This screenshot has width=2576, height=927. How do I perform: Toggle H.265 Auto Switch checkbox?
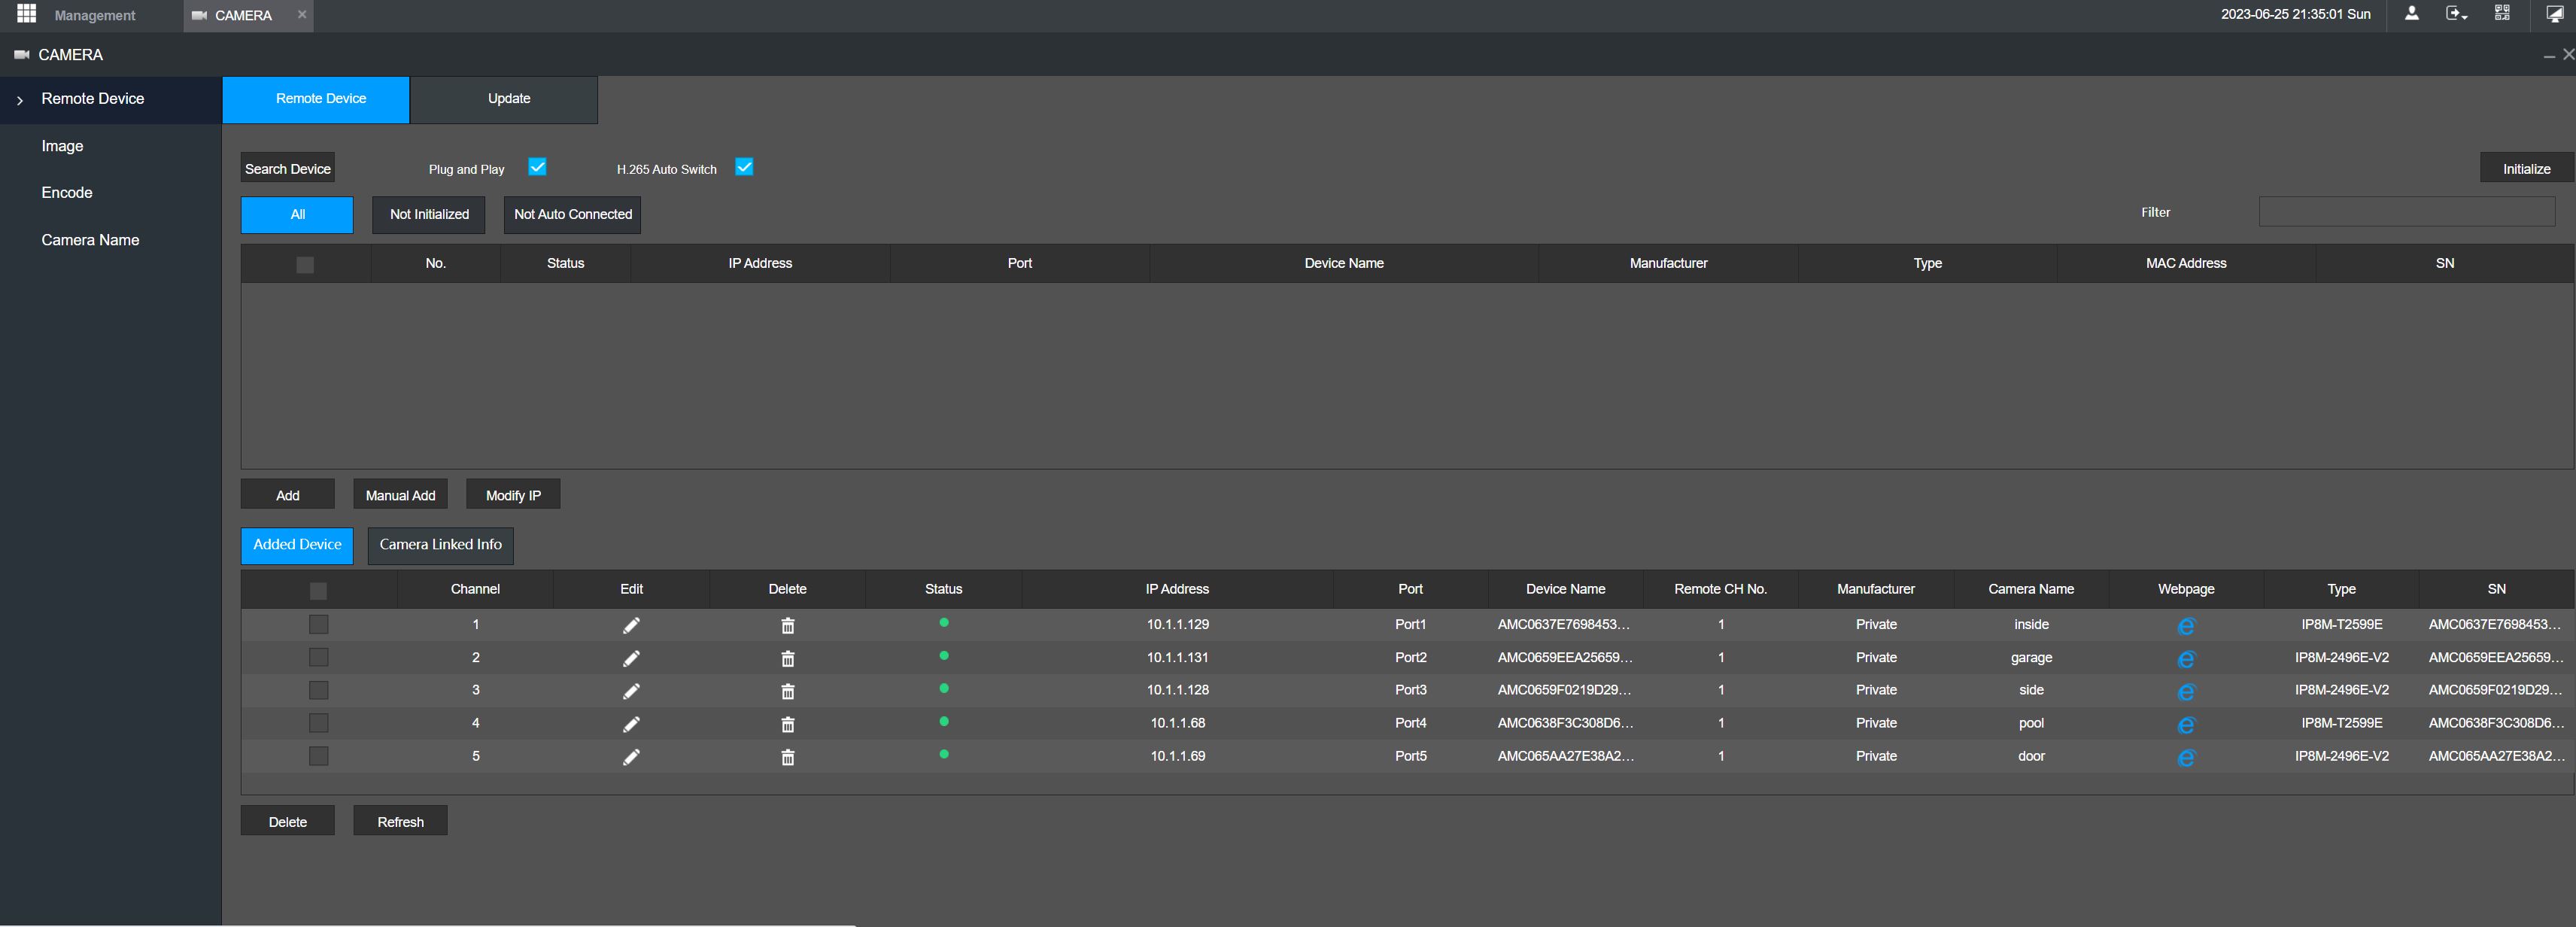coord(744,167)
